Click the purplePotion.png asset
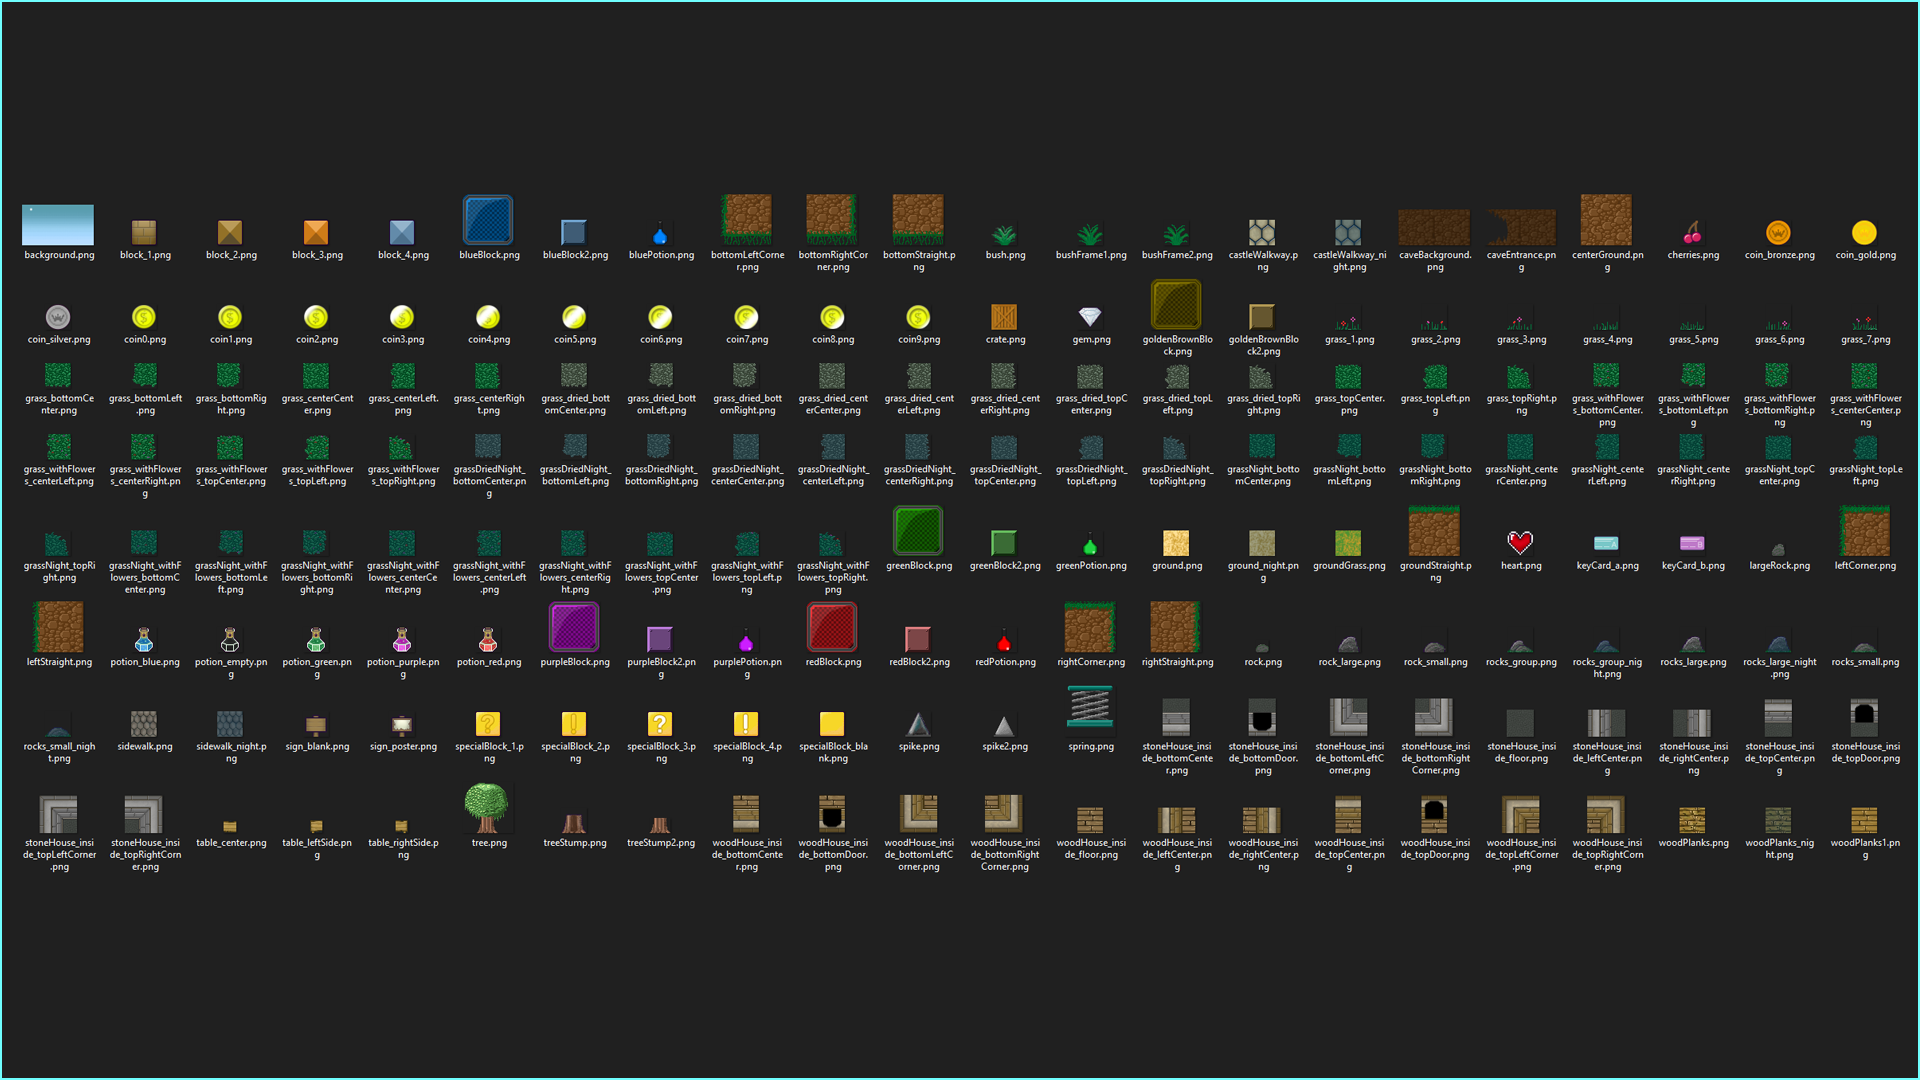The width and height of the screenshot is (1920, 1080). pyautogui.click(x=746, y=636)
